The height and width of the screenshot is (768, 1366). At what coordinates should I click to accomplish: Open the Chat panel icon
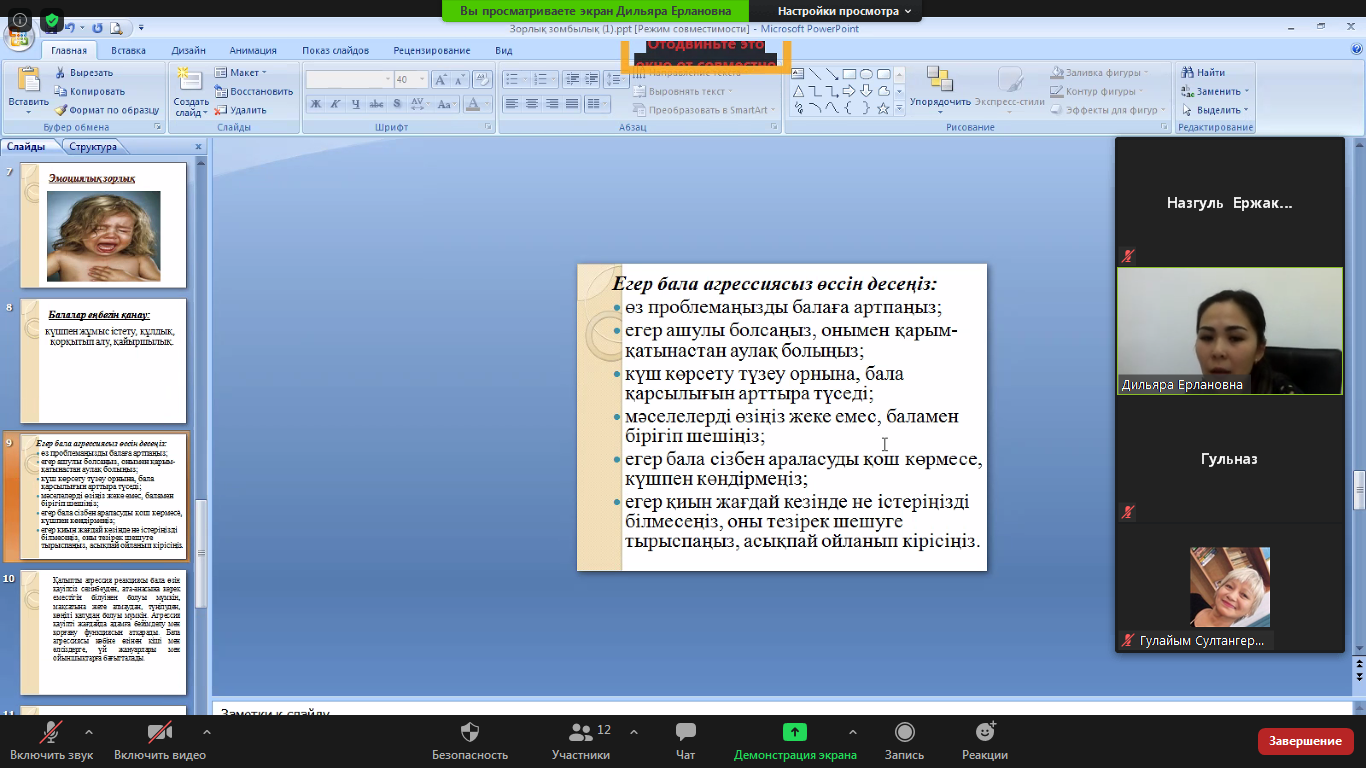tap(685, 732)
